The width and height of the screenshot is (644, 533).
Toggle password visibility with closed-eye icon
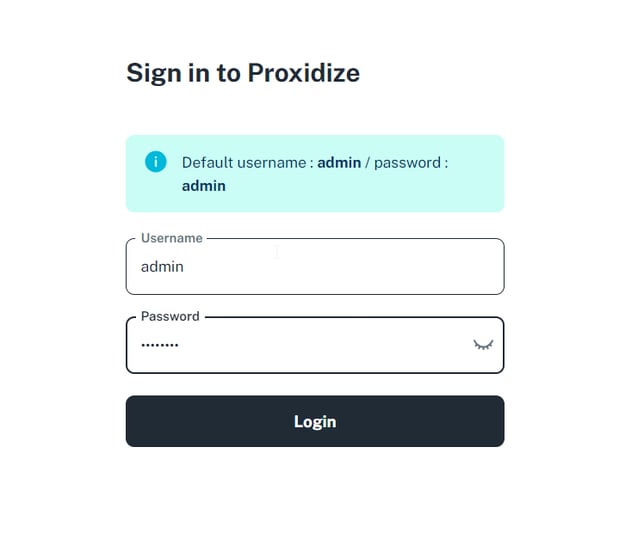click(x=483, y=345)
